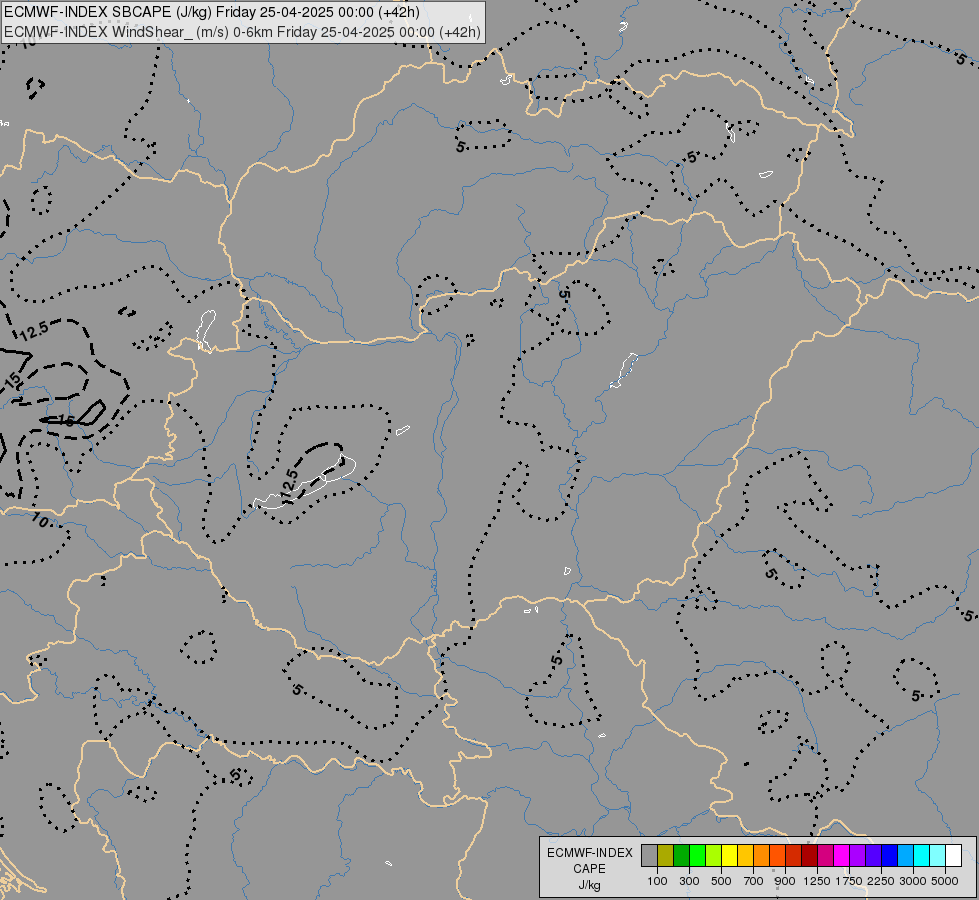Select the legend value 700
The width and height of the screenshot is (979, 900).
(754, 881)
